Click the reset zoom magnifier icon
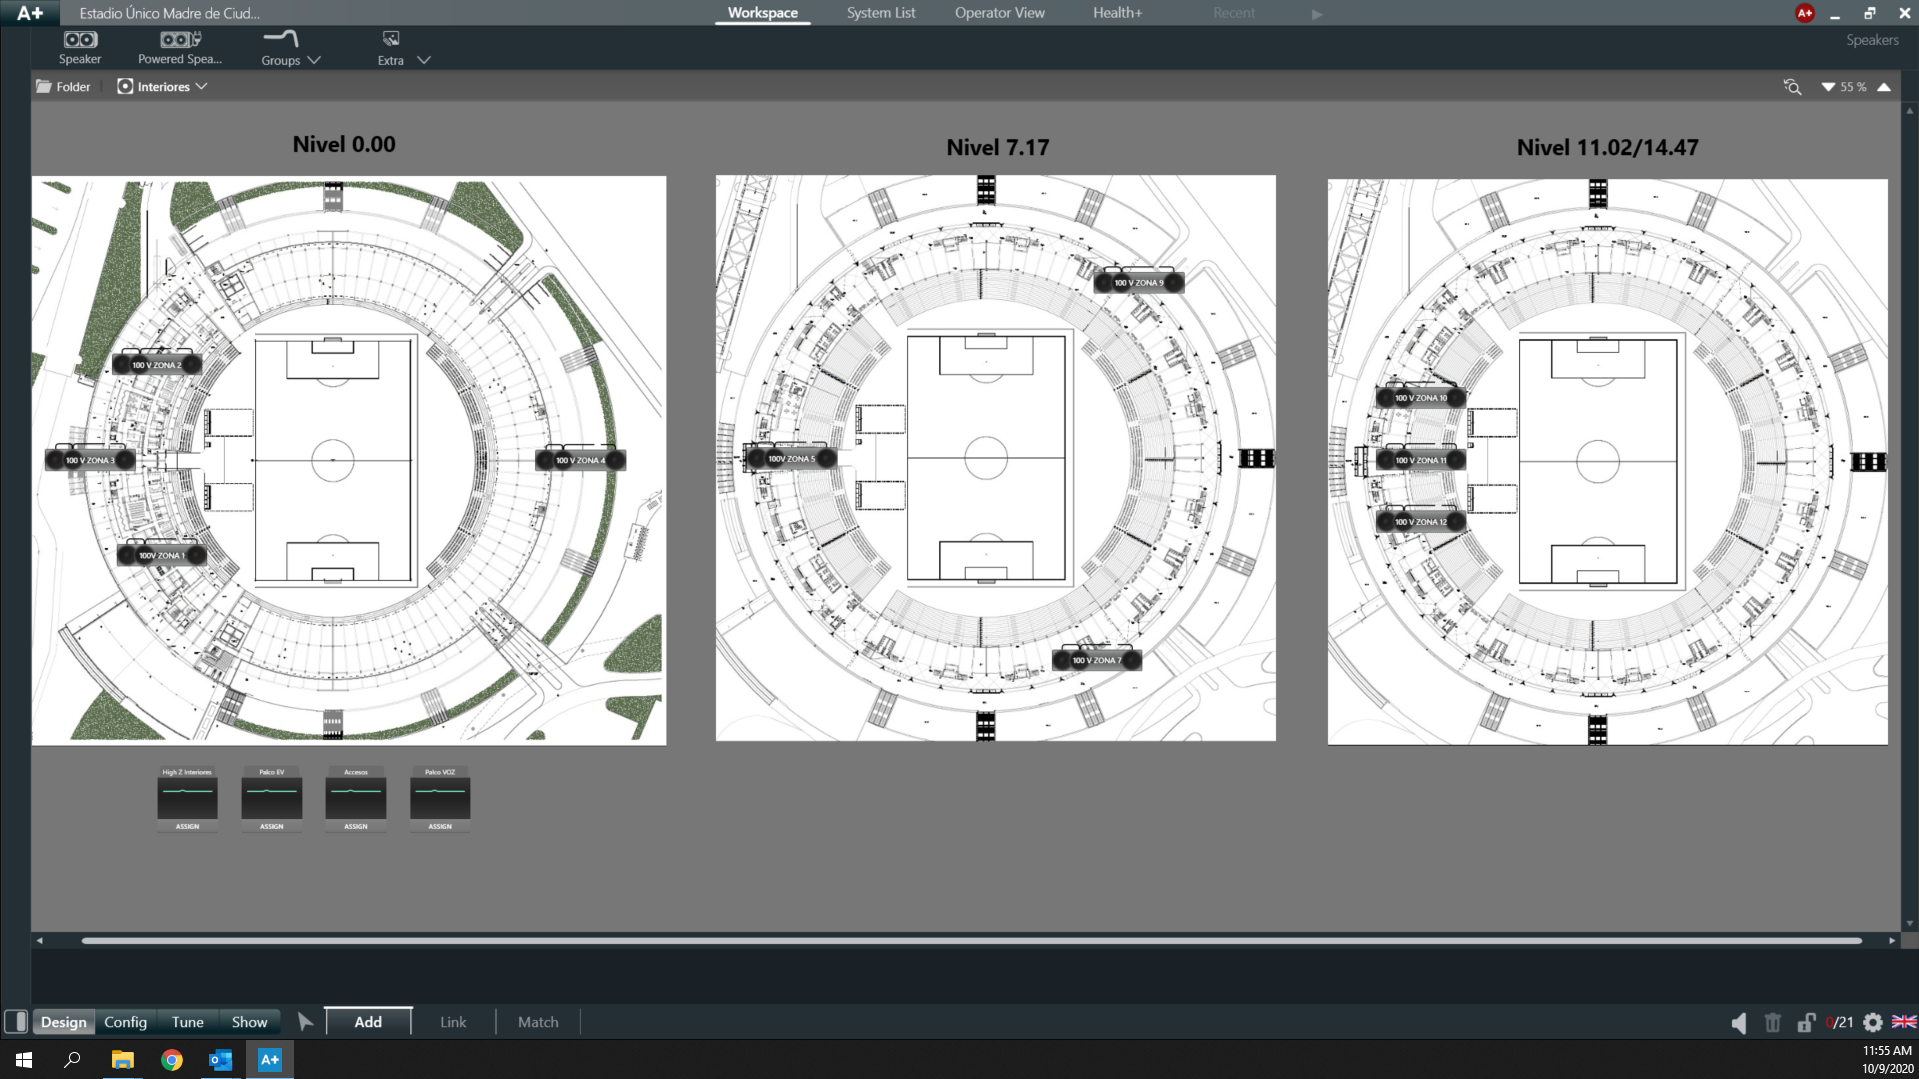Screen dimensions: 1919x1079 click(x=1792, y=87)
